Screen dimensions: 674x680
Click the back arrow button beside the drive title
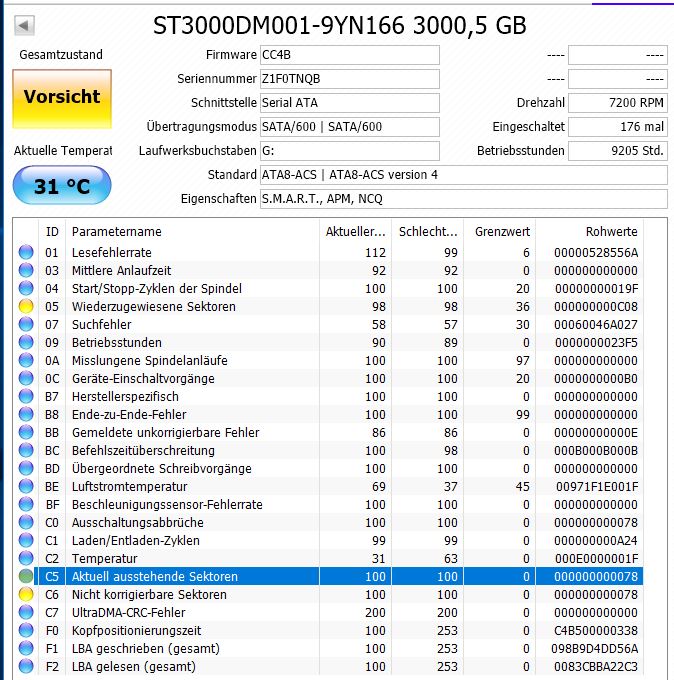24,26
